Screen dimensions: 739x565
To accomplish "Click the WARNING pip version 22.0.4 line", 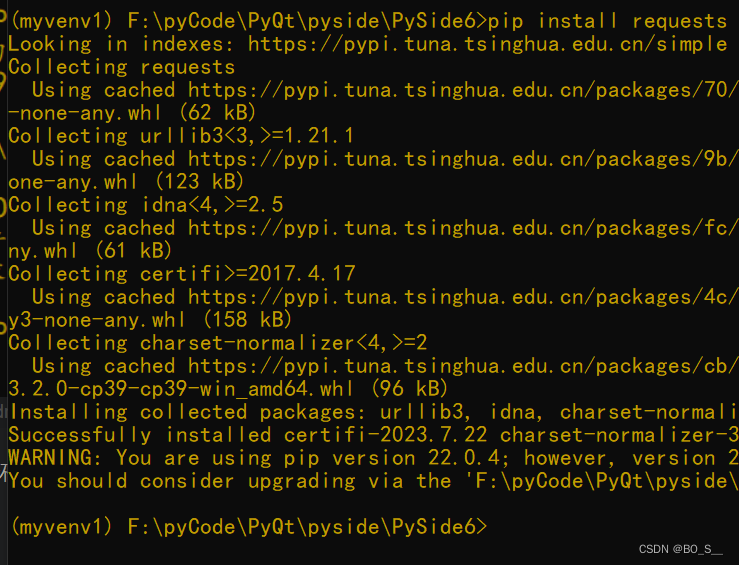I will coord(372,457).
